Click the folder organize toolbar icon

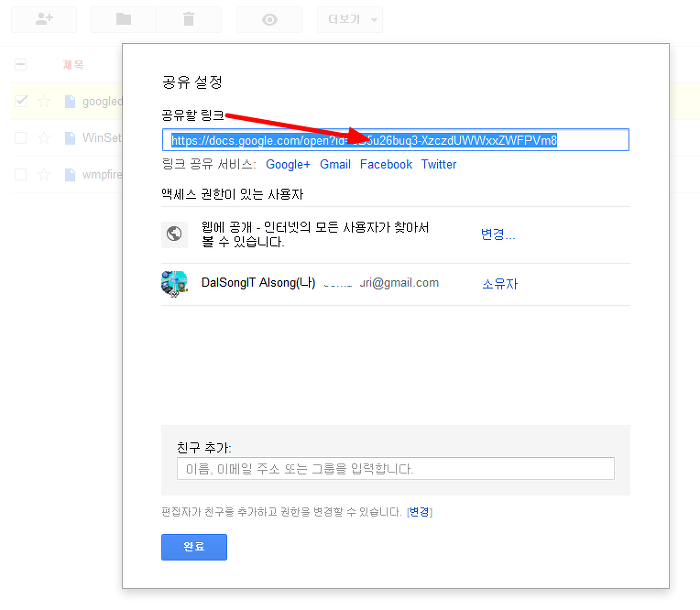pyautogui.click(x=124, y=19)
